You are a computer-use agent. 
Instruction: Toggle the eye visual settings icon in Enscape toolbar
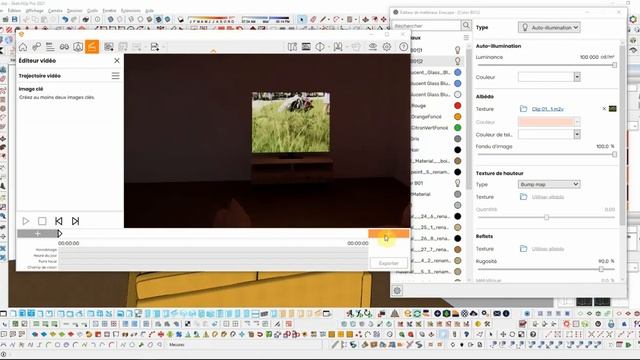click(373, 47)
